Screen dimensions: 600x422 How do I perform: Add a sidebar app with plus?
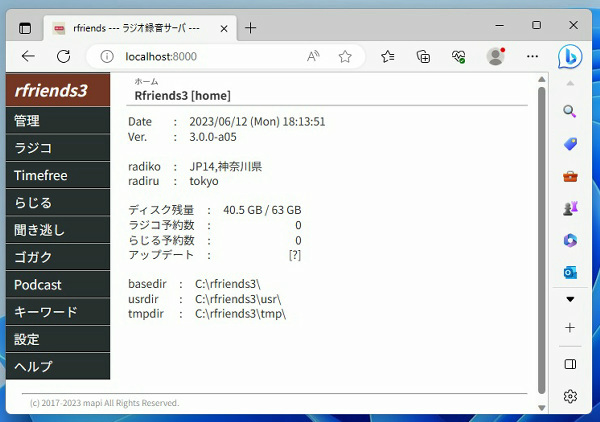pyautogui.click(x=570, y=327)
